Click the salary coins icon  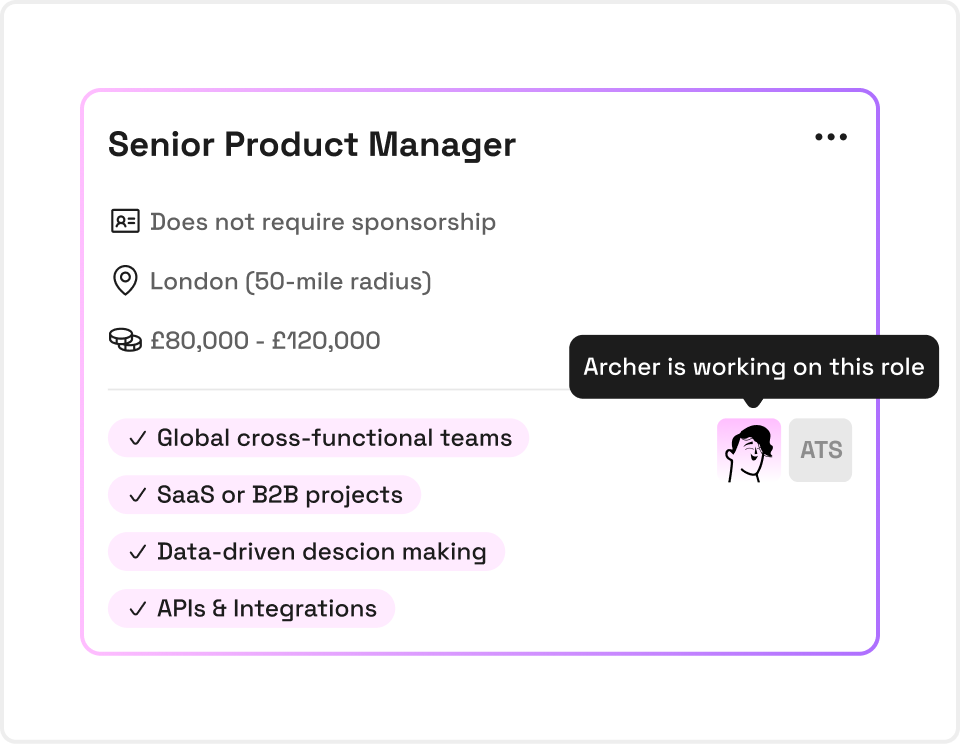(125, 340)
